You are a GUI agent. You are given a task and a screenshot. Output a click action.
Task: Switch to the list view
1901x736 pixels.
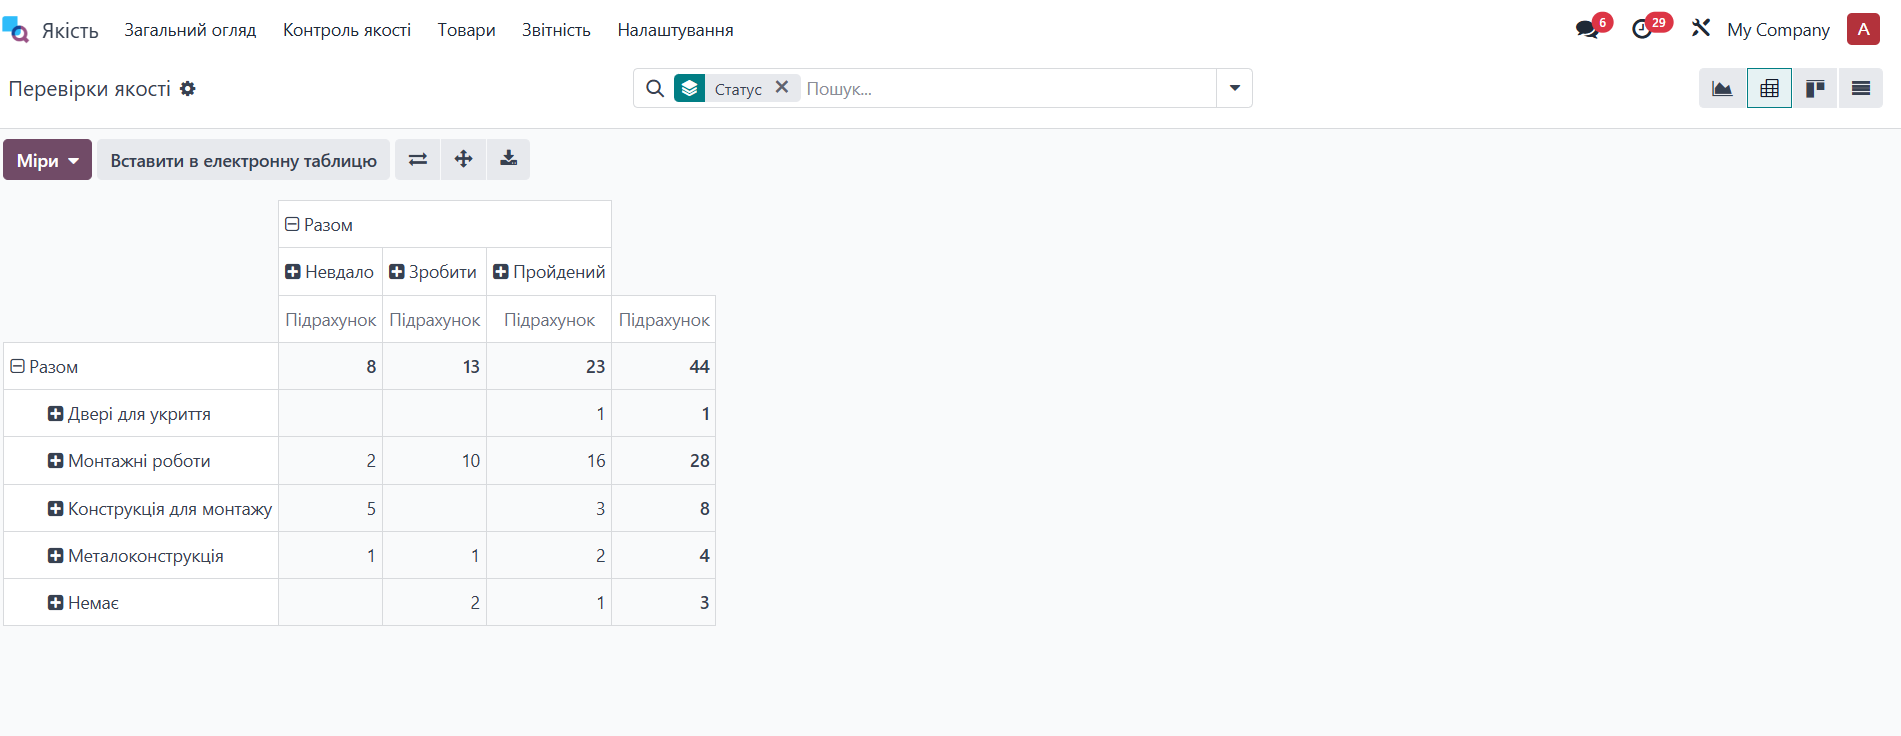(x=1860, y=89)
